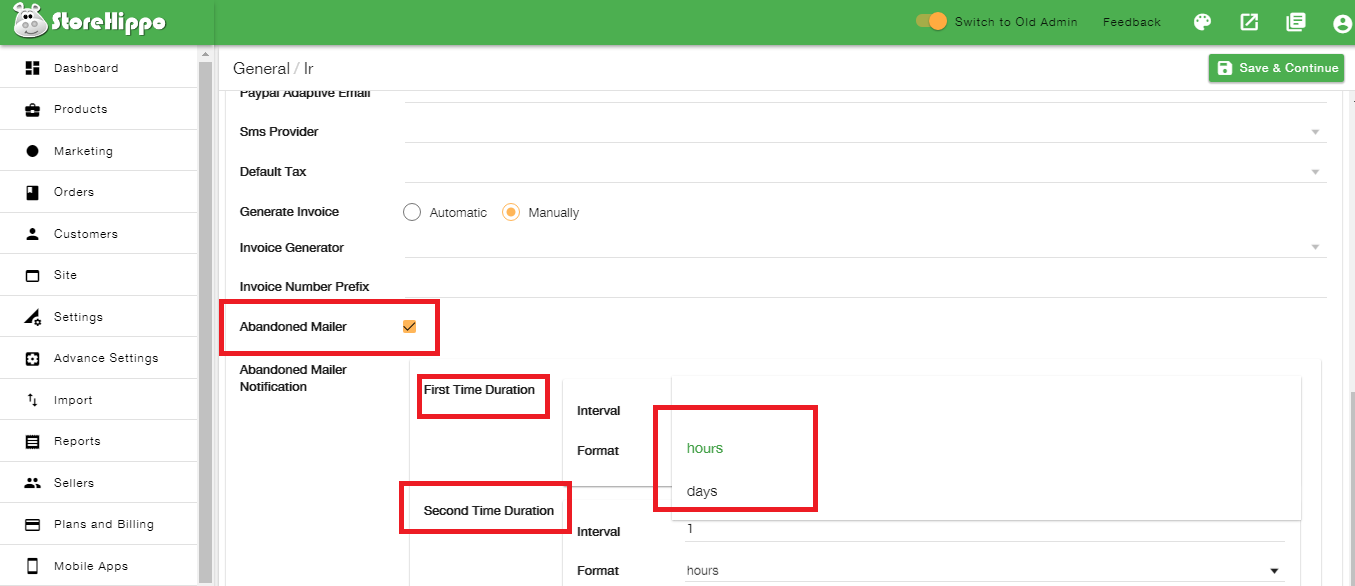
Task: Click the sidebar vertical scrollbar
Action: tap(206, 320)
